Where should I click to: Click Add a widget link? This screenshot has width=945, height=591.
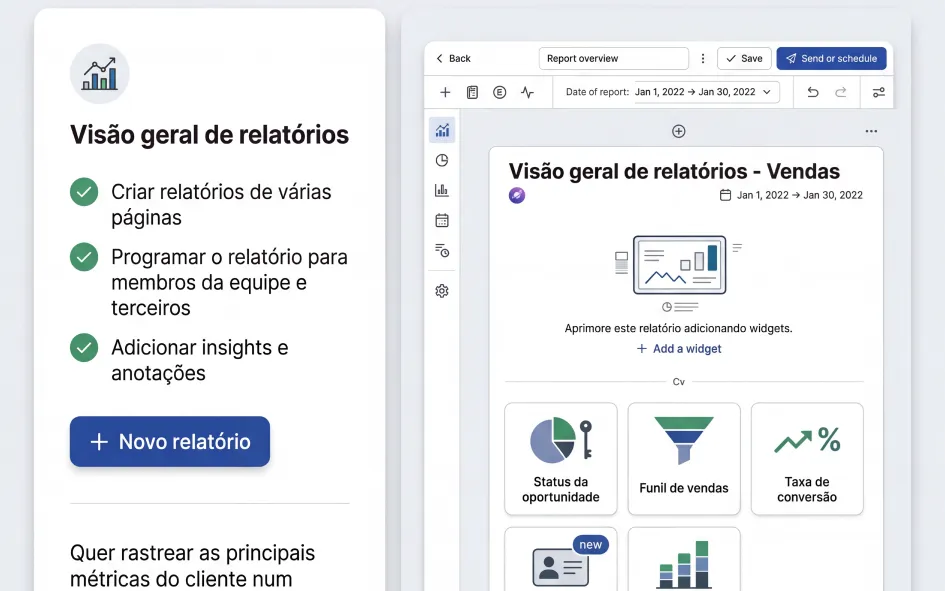(679, 349)
